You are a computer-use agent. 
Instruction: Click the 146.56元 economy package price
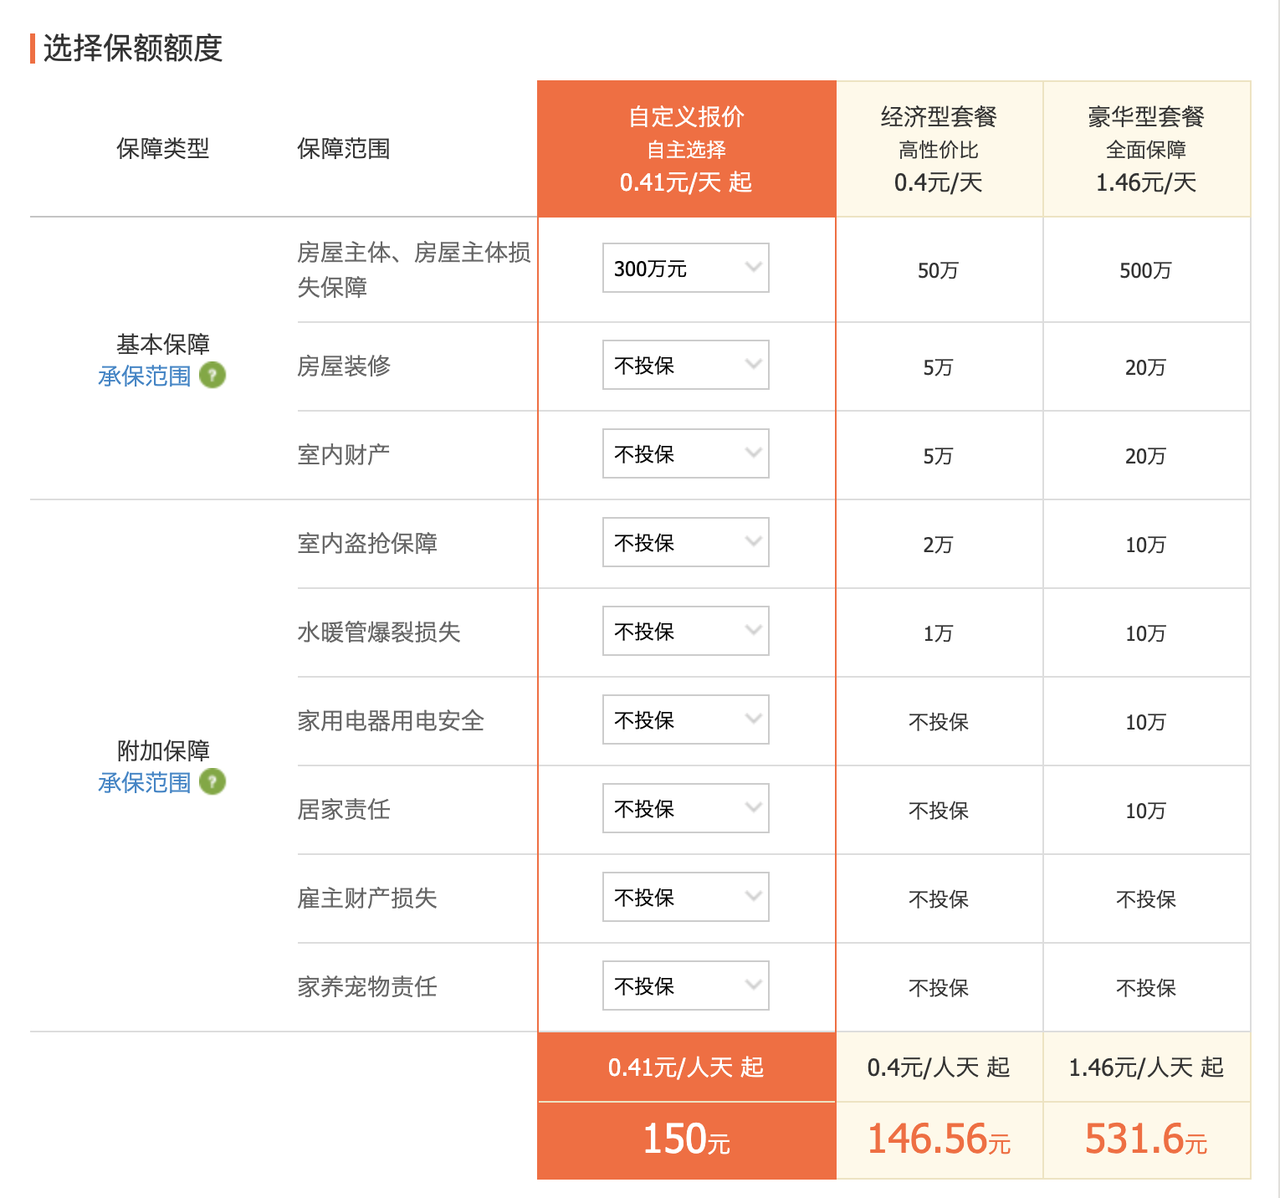(x=938, y=1140)
